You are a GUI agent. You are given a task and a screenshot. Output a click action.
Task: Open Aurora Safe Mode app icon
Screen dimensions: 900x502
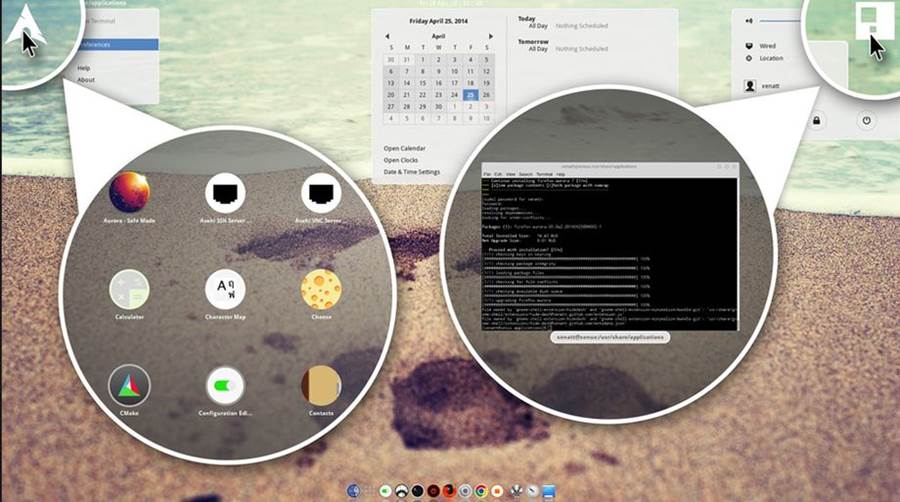[130, 191]
